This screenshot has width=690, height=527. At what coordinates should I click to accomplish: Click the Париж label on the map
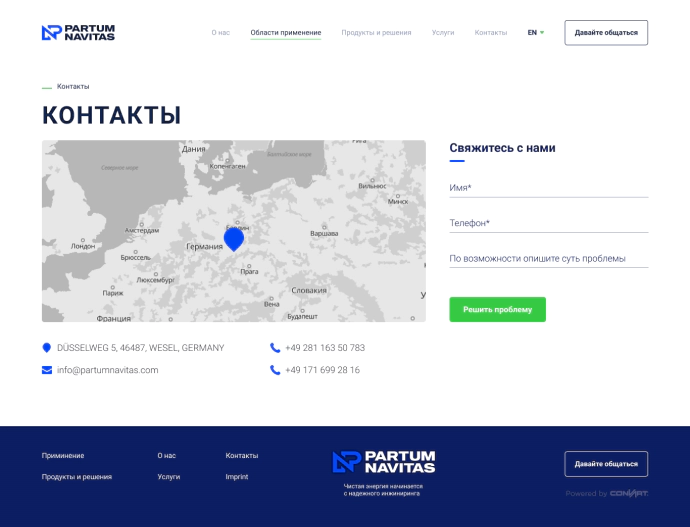point(113,293)
